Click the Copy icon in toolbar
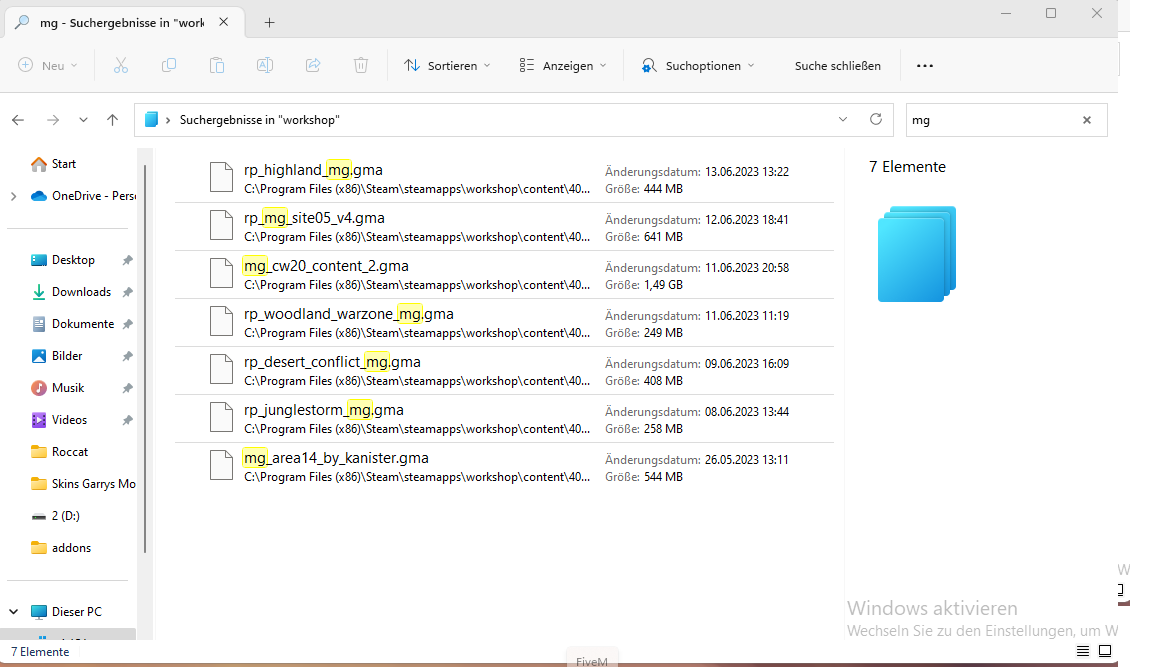The width and height of the screenshot is (1152, 667). [169, 65]
